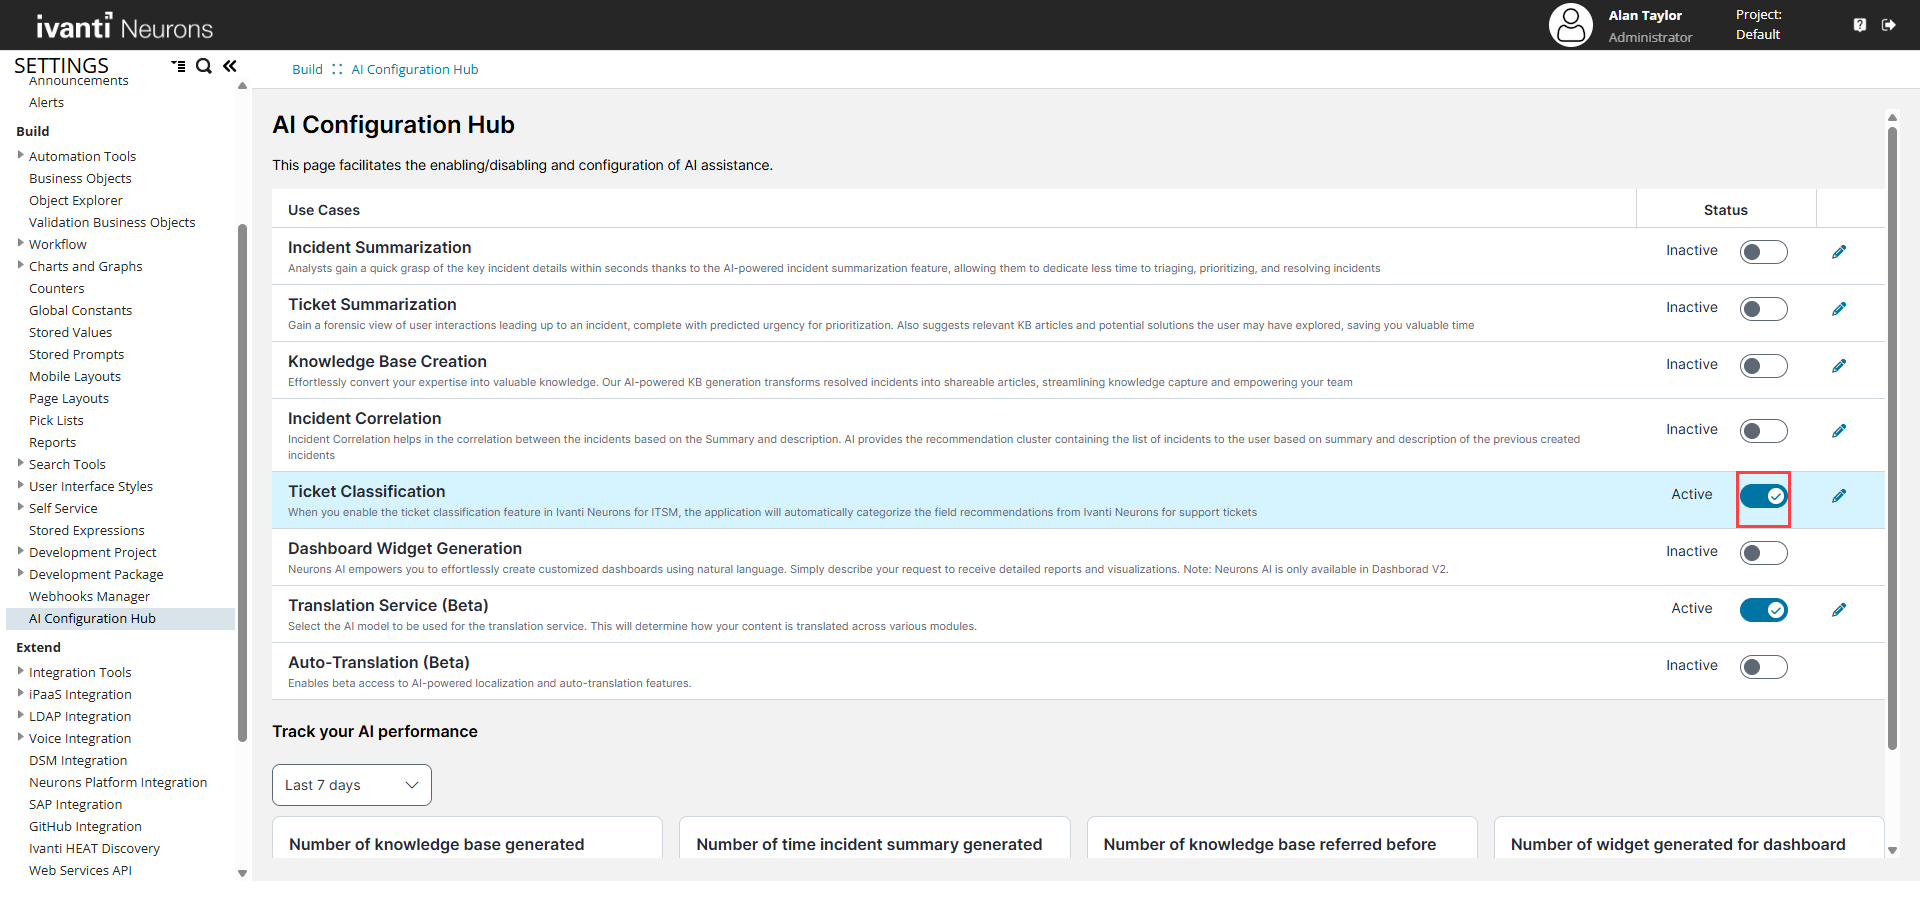Turn on Auto-Translation (Beta) switch

1763,667
